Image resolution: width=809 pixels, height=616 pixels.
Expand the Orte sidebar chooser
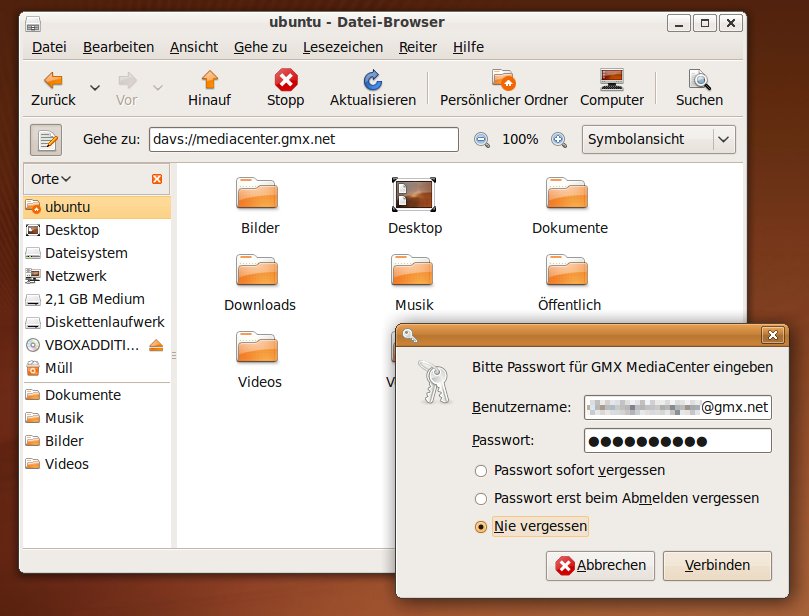(x=51, y=179)
